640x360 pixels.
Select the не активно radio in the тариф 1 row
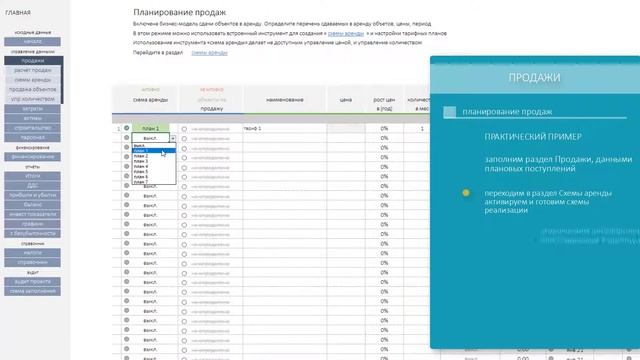click(184, 129)
